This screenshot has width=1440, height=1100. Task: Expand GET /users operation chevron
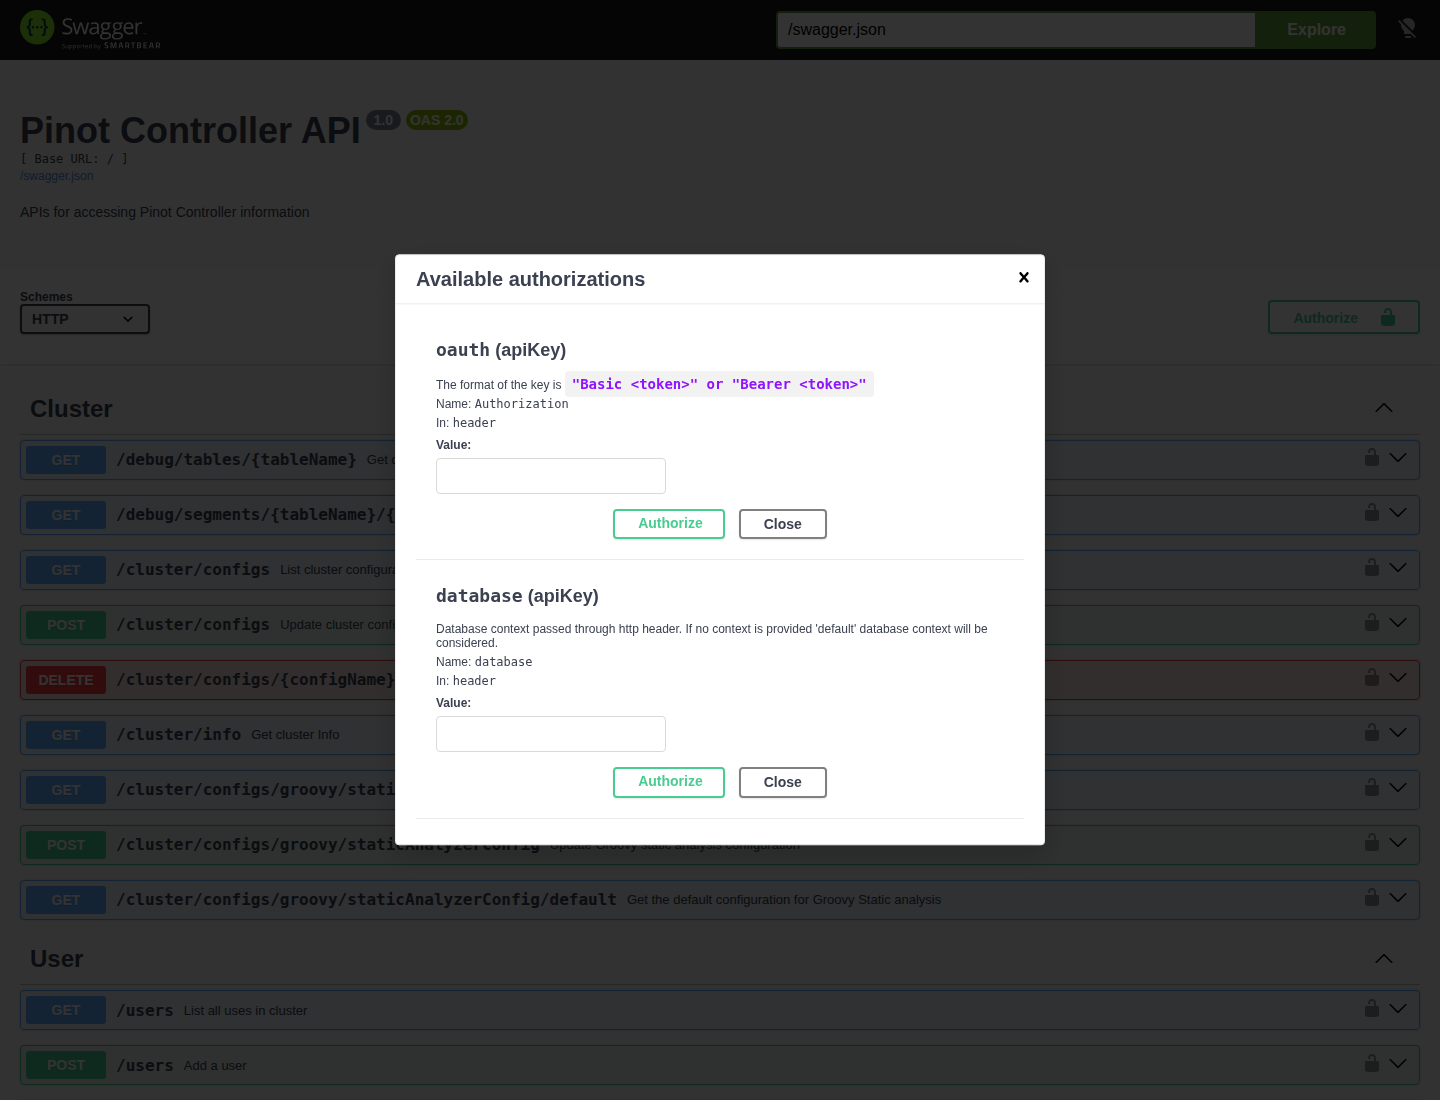coord(1398,1009)
